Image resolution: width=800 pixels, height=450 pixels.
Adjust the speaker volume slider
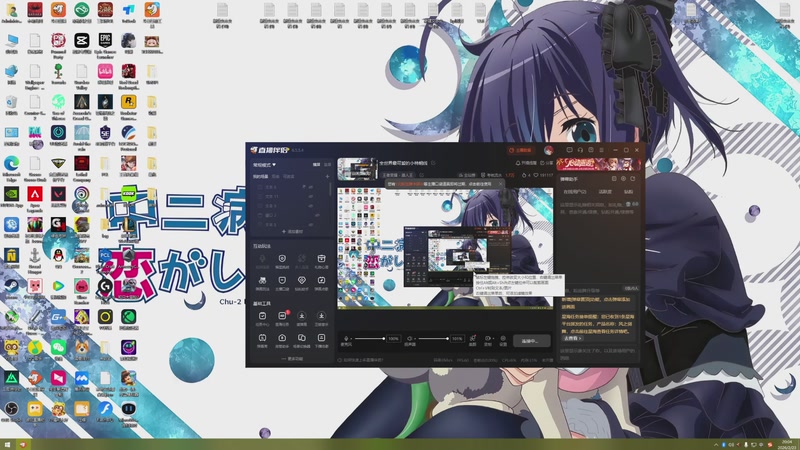point(434,338)
